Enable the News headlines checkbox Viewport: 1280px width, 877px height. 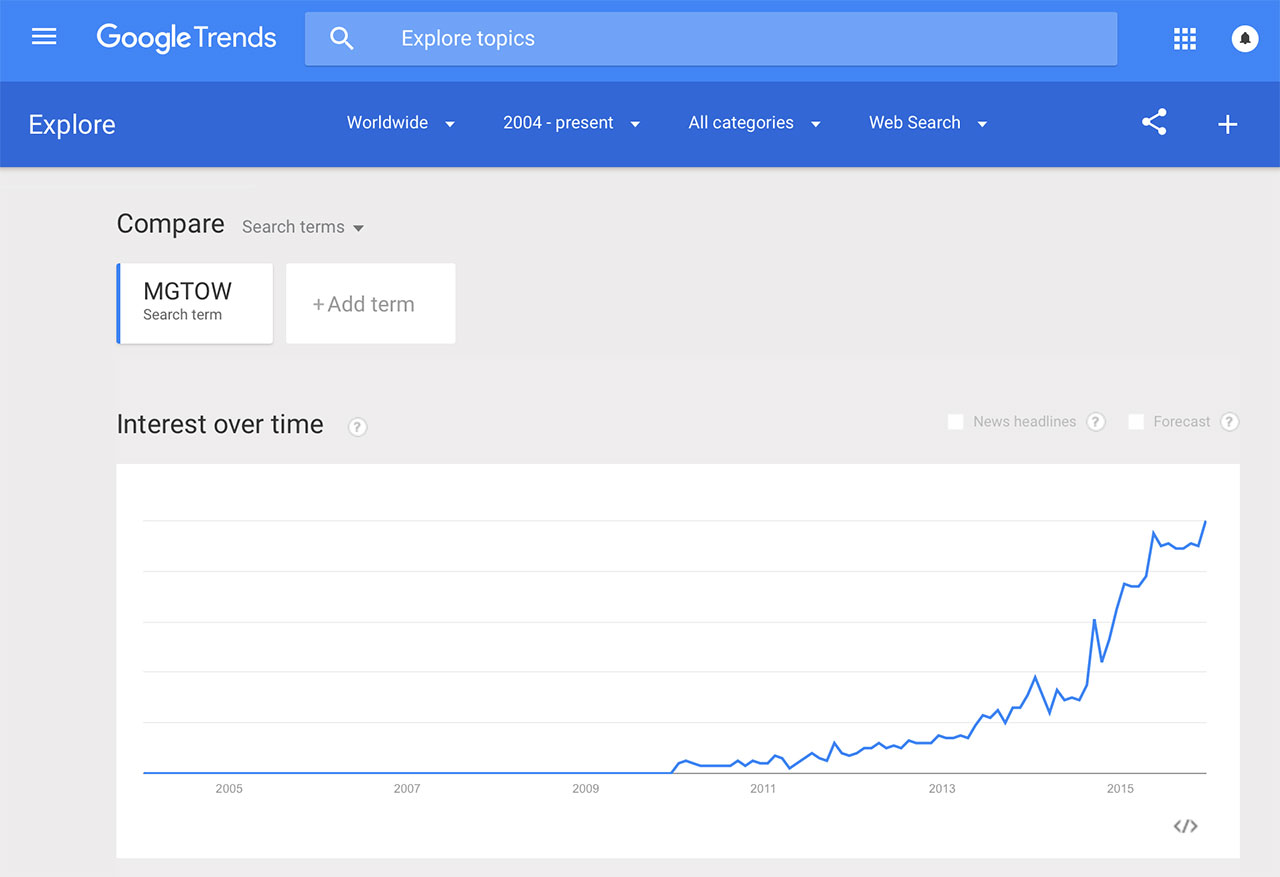[955, 422]
